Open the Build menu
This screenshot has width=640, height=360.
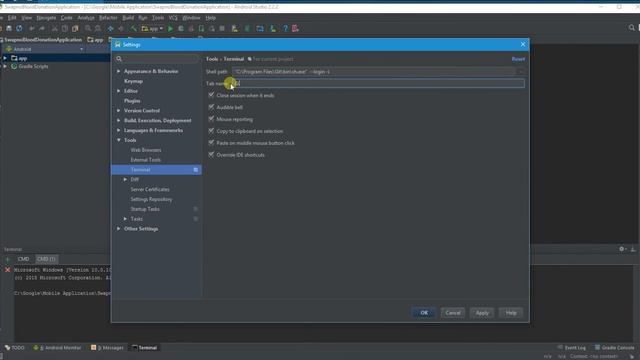tap(128, 18)
